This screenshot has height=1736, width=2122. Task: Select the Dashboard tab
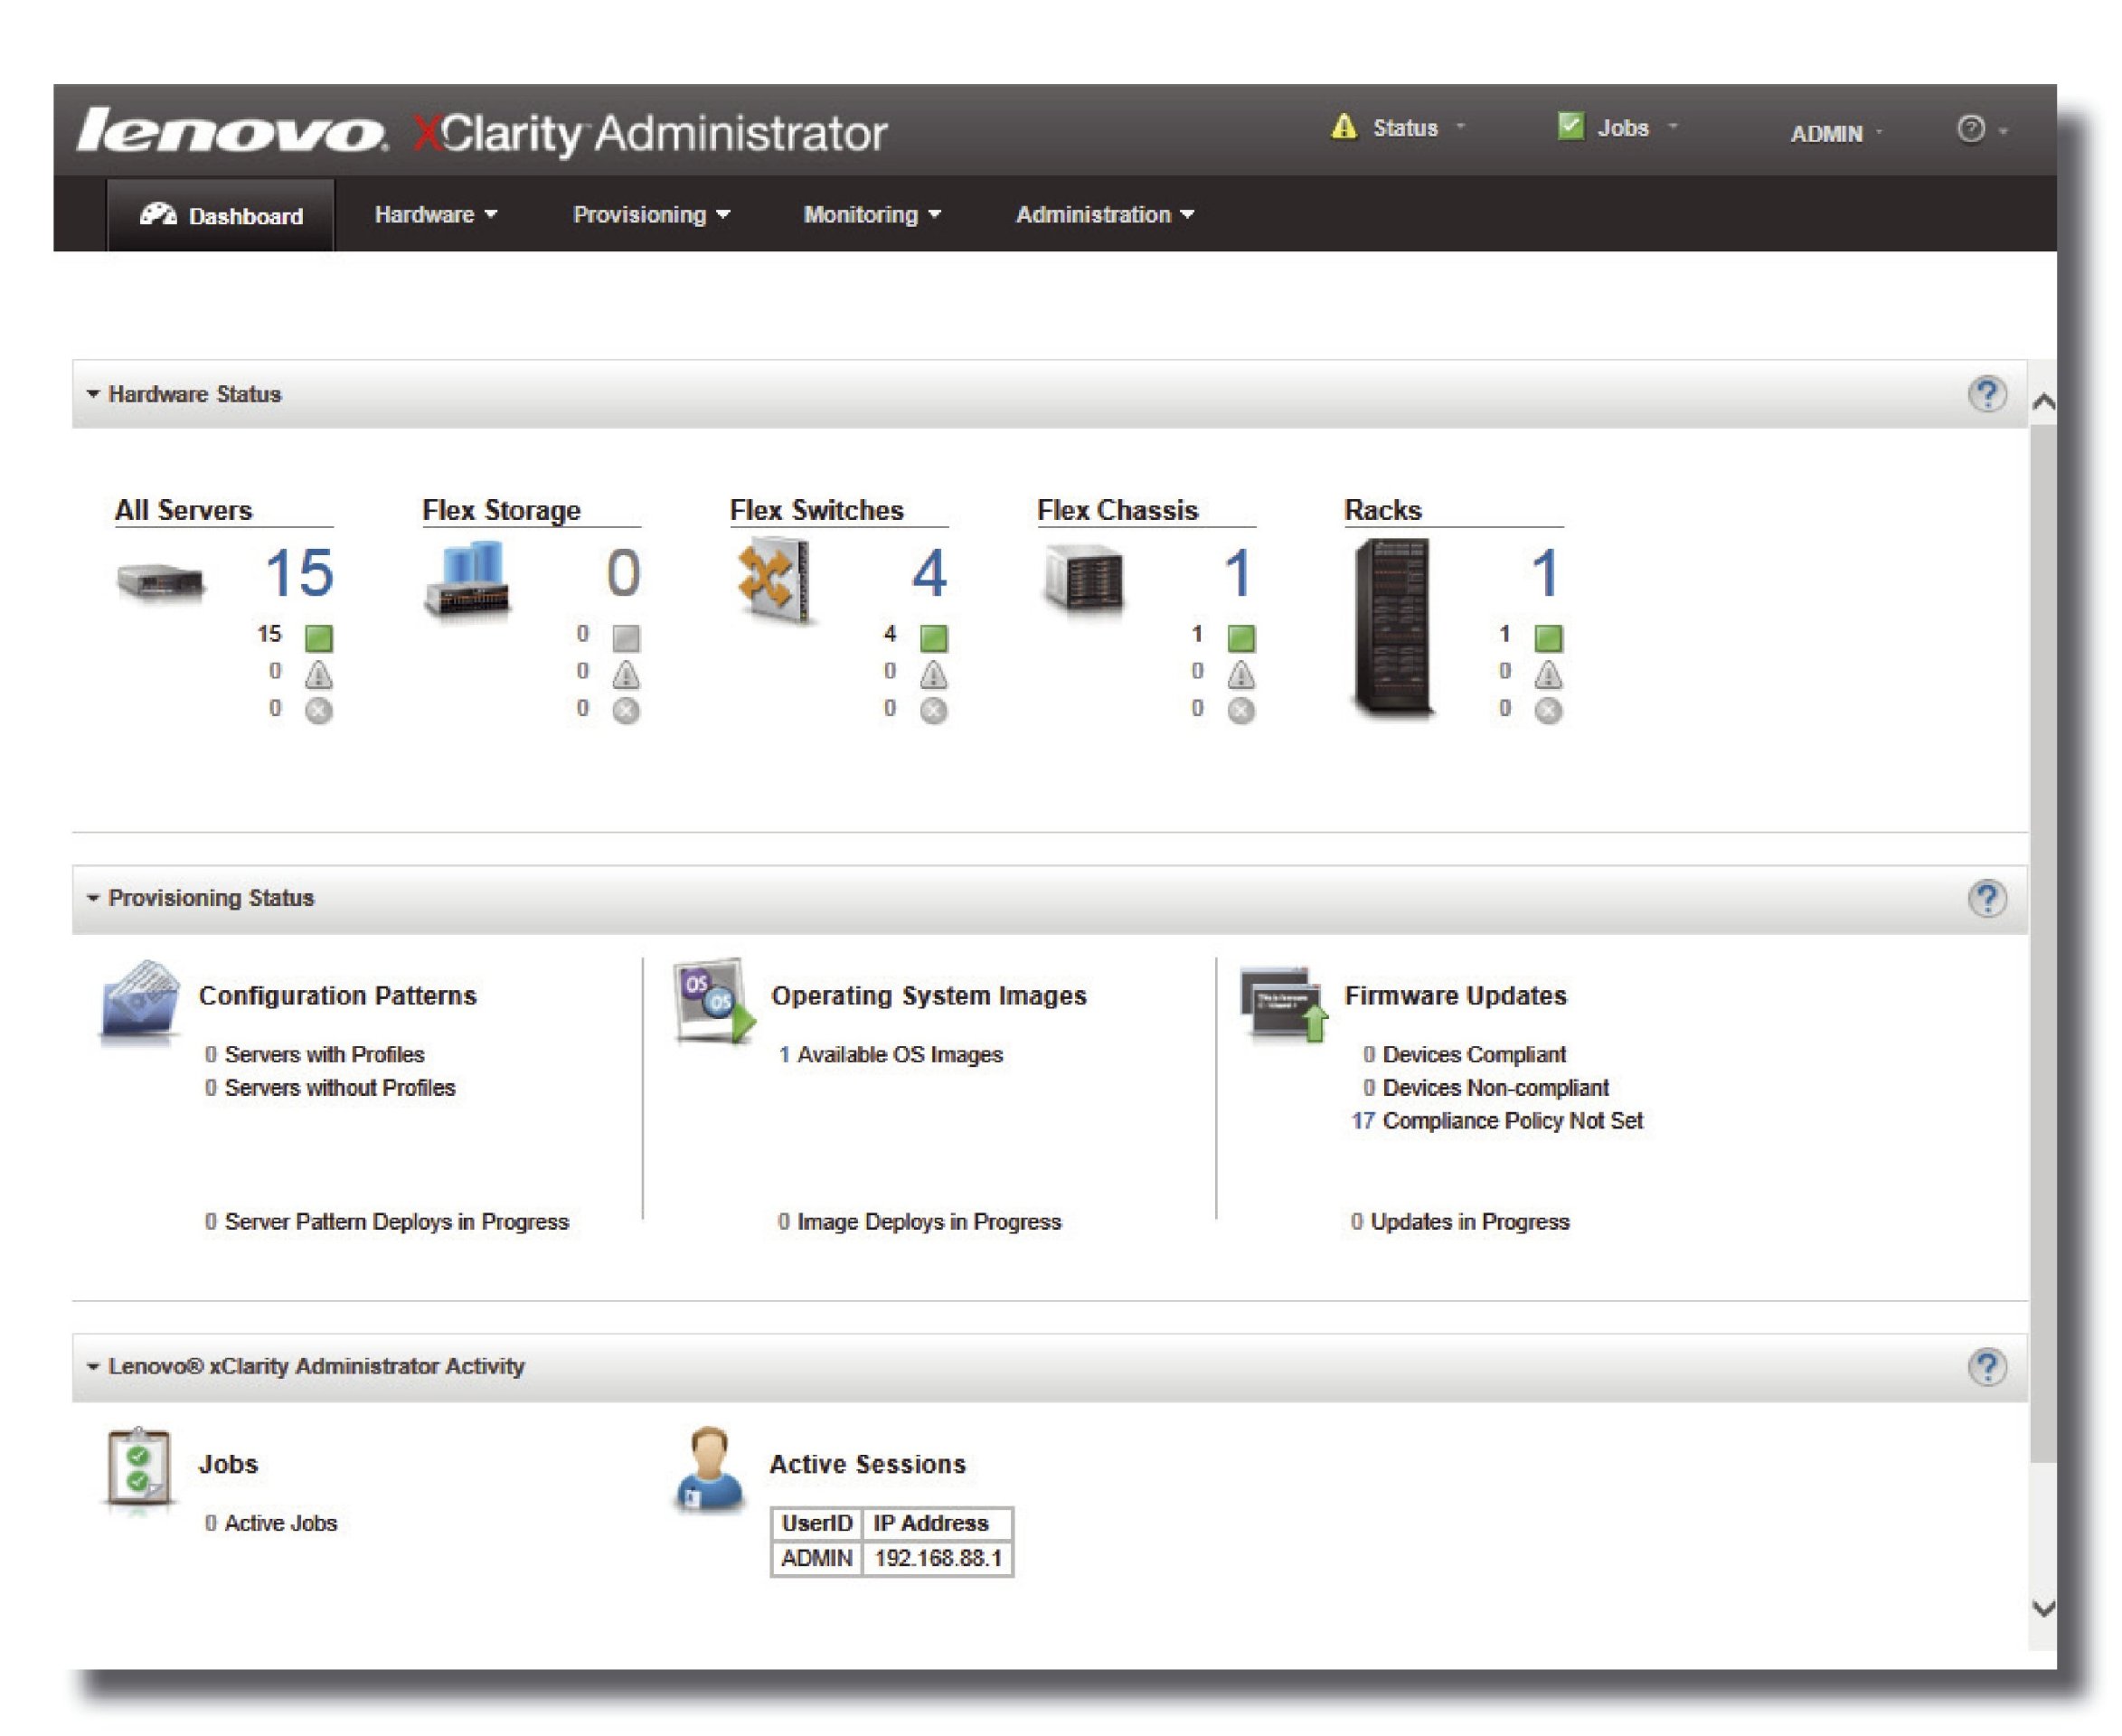(x=221, y=215)
